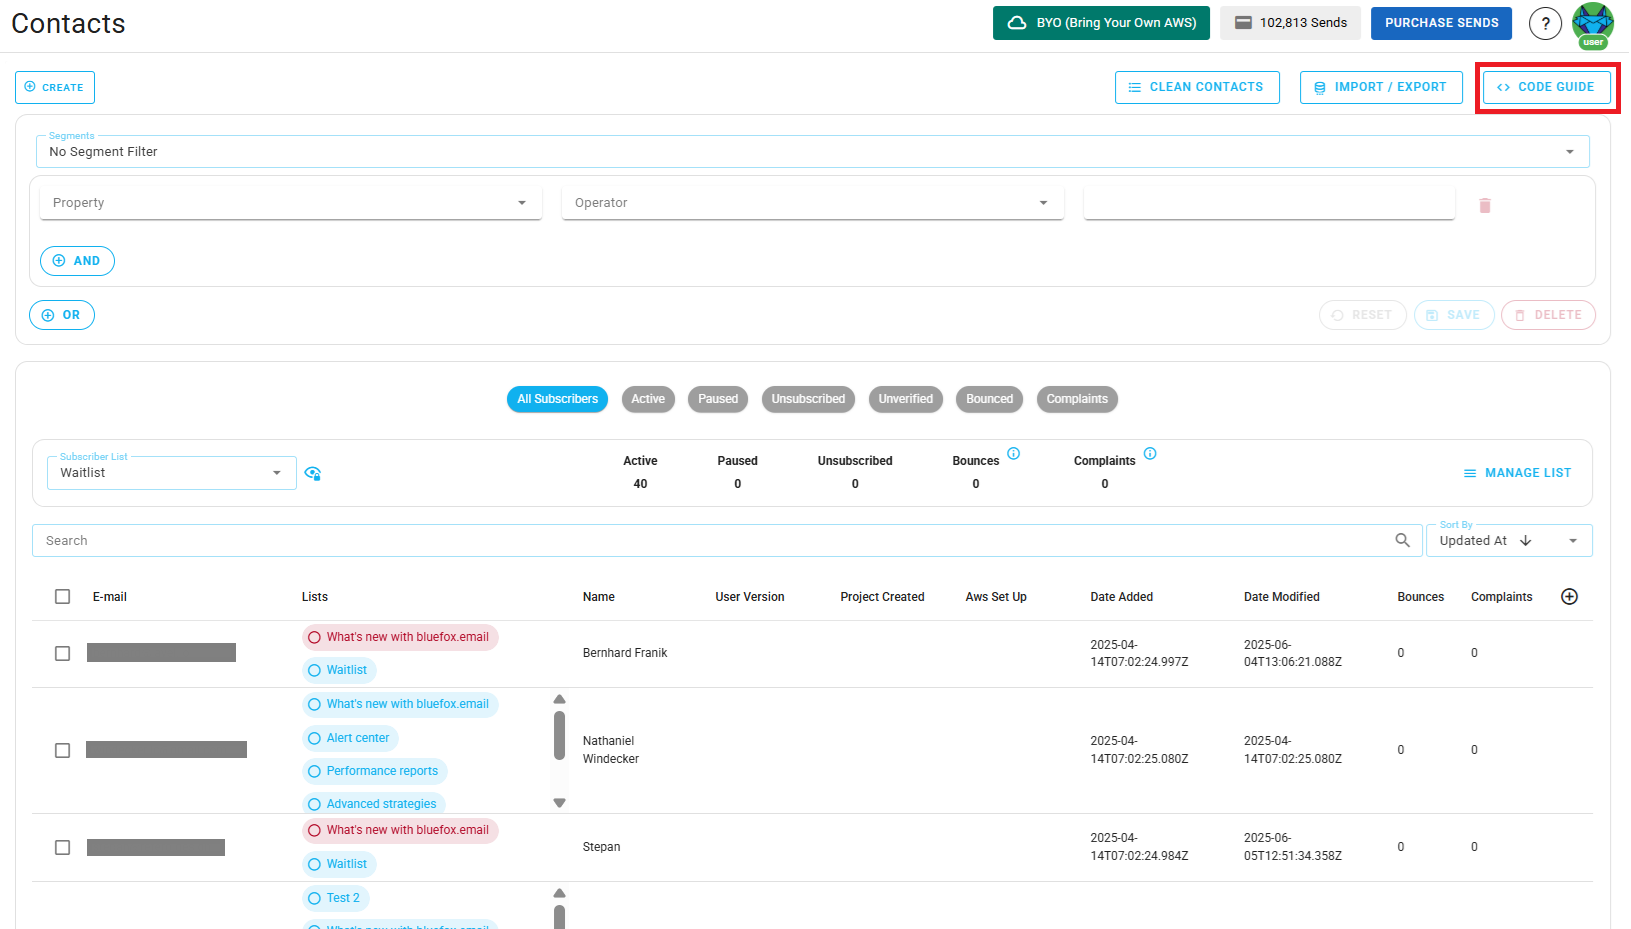This screenshot has height=929, width=1631.
Task: Select the Bounced subscribers tab
Action: click(x=989, y=399)
